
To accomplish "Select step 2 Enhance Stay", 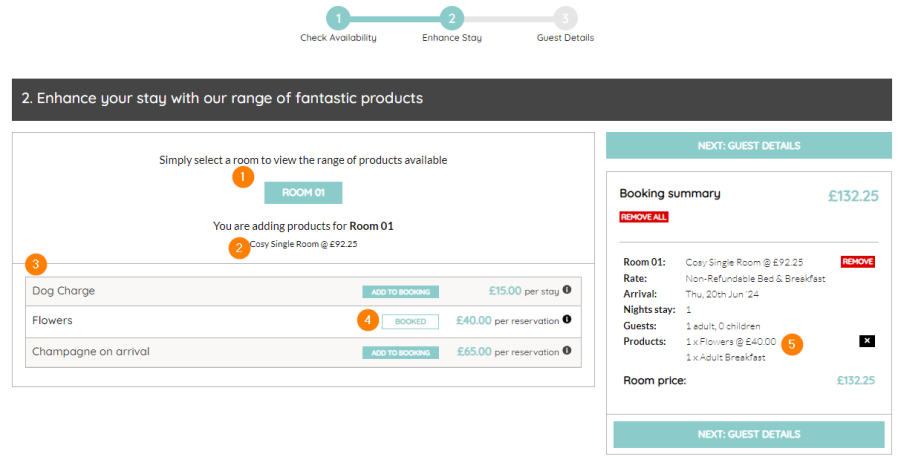I will tap(452, 18).
